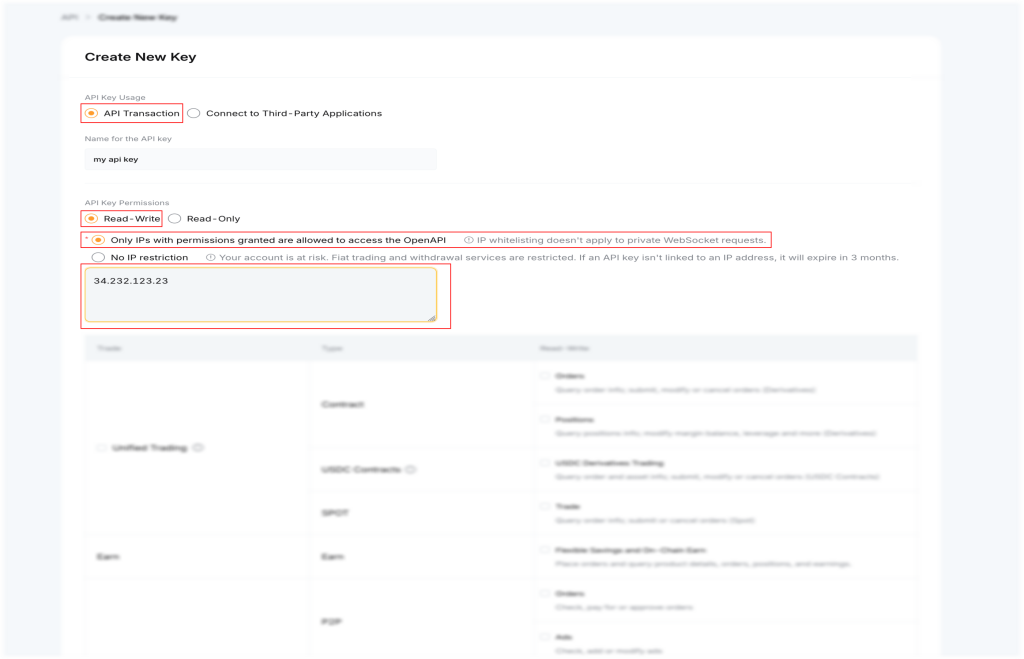
Task: Click the account-at-risk info icon
Action: click(210, 257)
